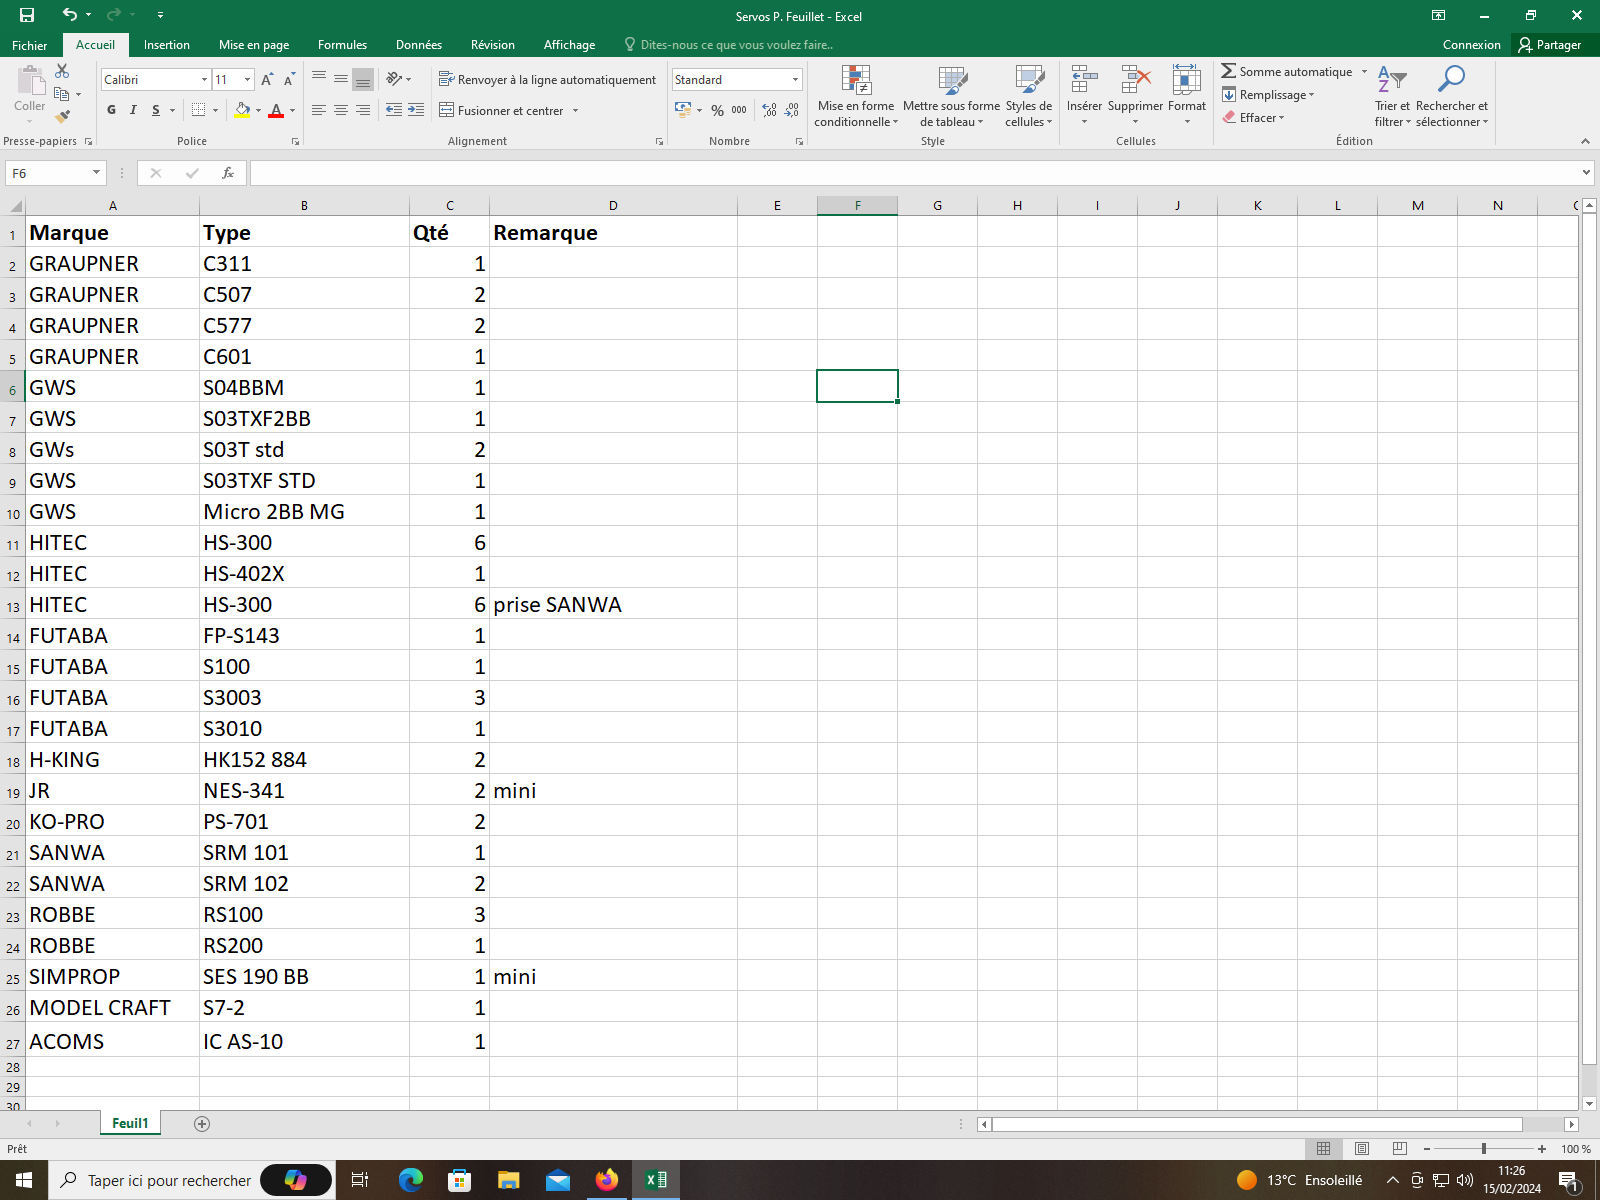
Task: Open the Excel app in the taskbar
Action: coord(656,1180)
